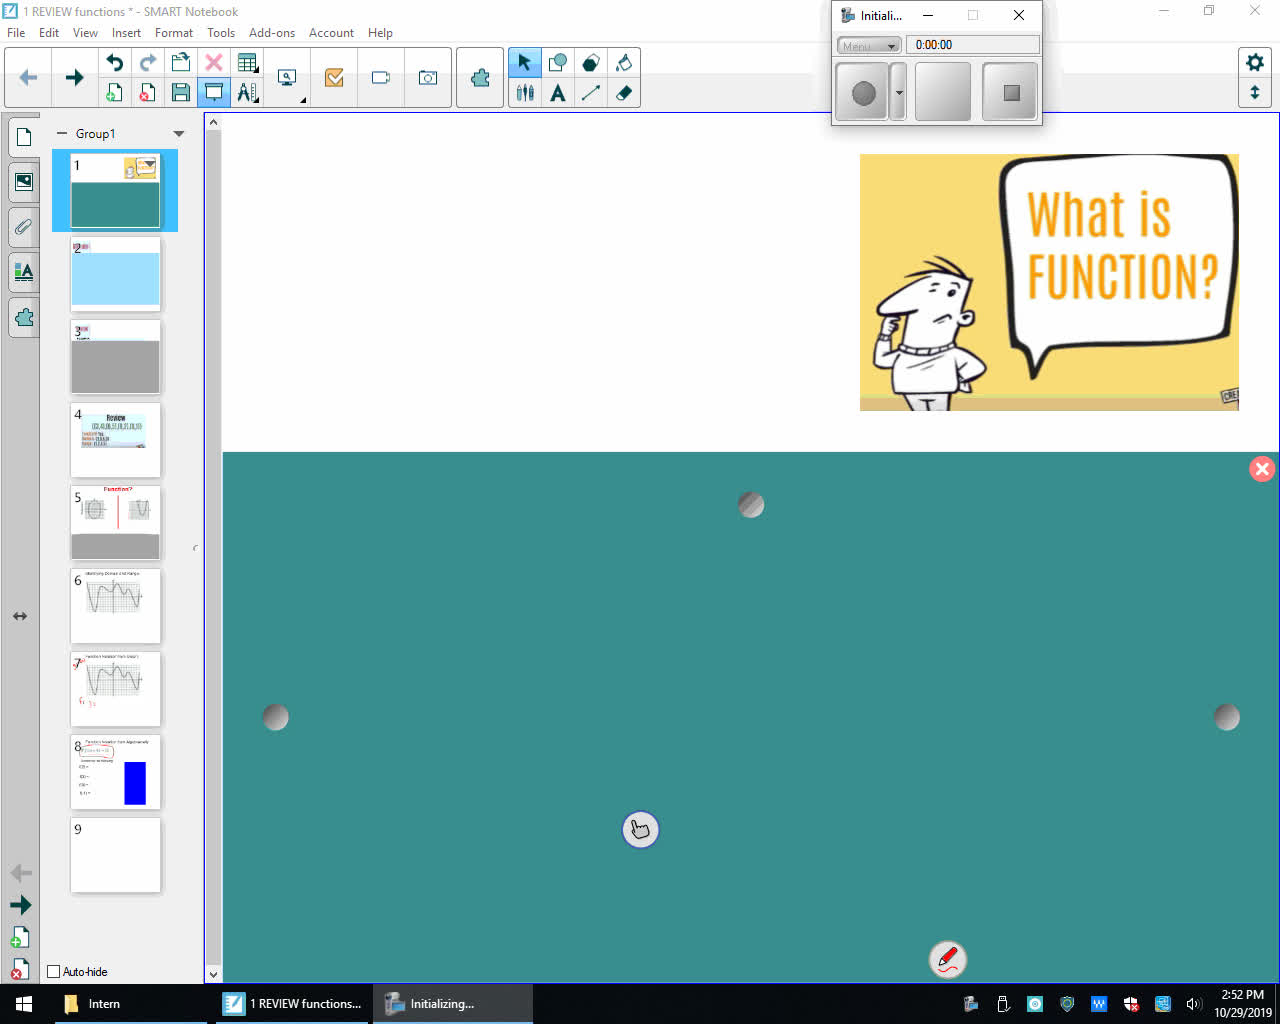The width and height of the screenshot is (1280, 1024).
Task: Enable the Auto-hide checkbox
Action: pos(54,971)
